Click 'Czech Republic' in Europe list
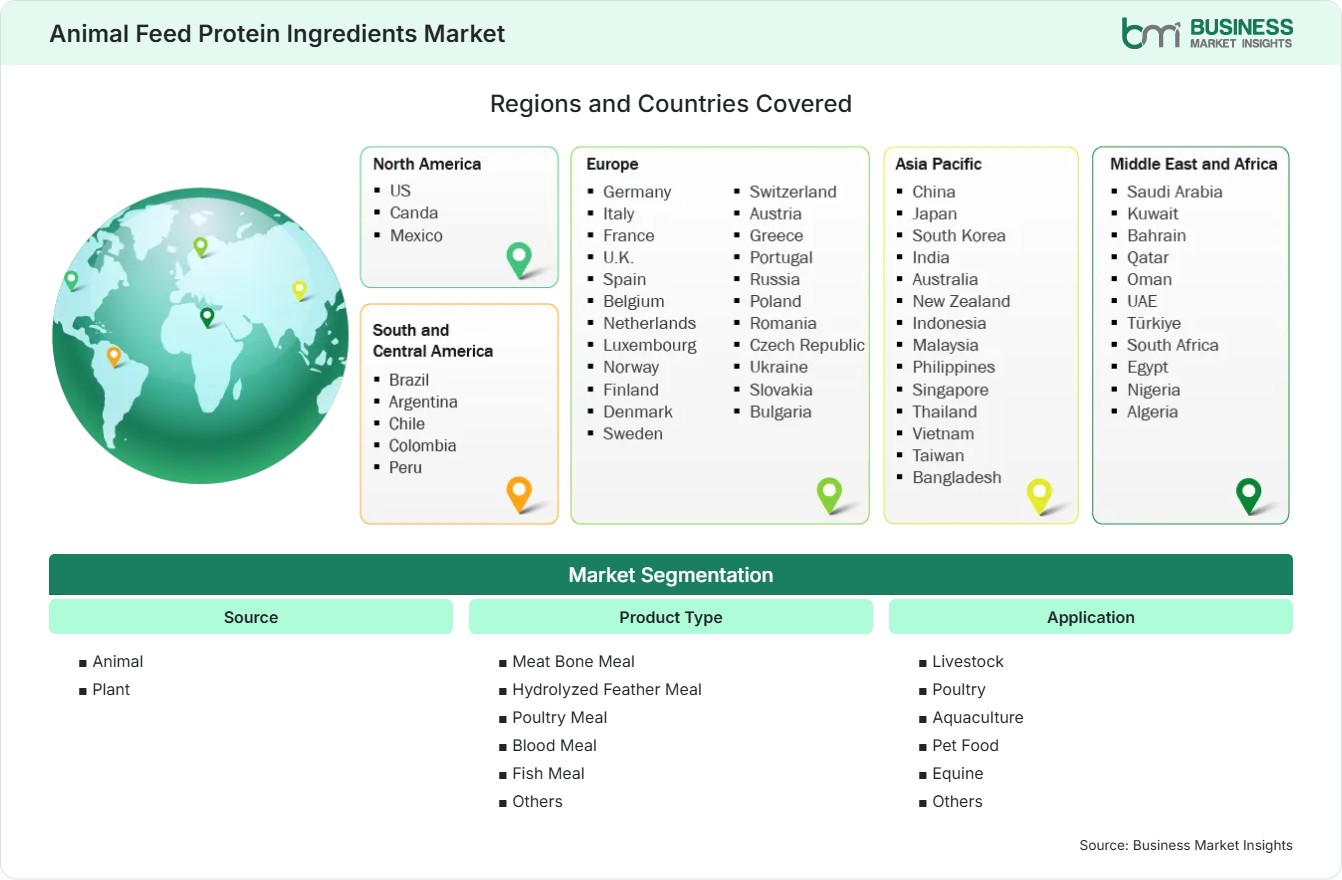1342x880 pixels. [x=807, y=345]
